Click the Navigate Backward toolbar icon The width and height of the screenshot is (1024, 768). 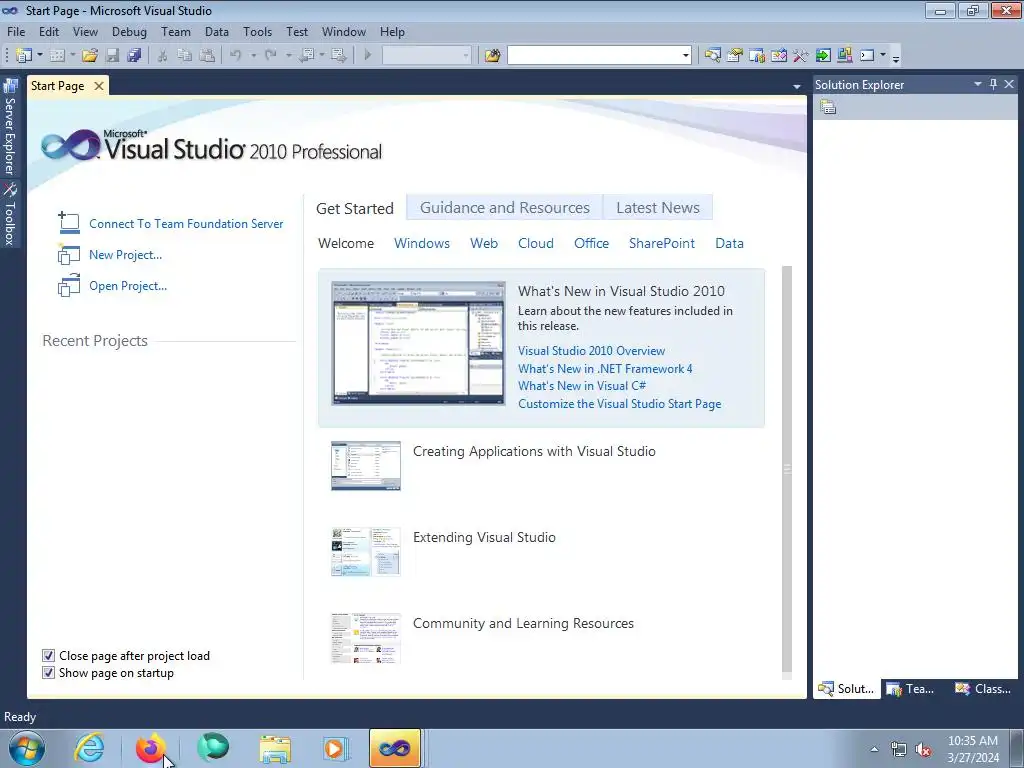pos(306,56)
